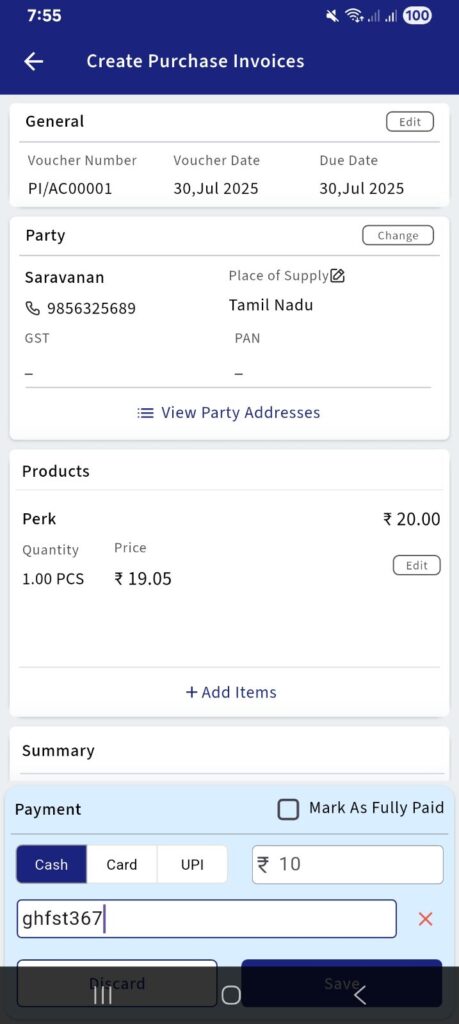Select UPI payment mode
Viewport: 459px width, 1024px height.
[192, 864]
